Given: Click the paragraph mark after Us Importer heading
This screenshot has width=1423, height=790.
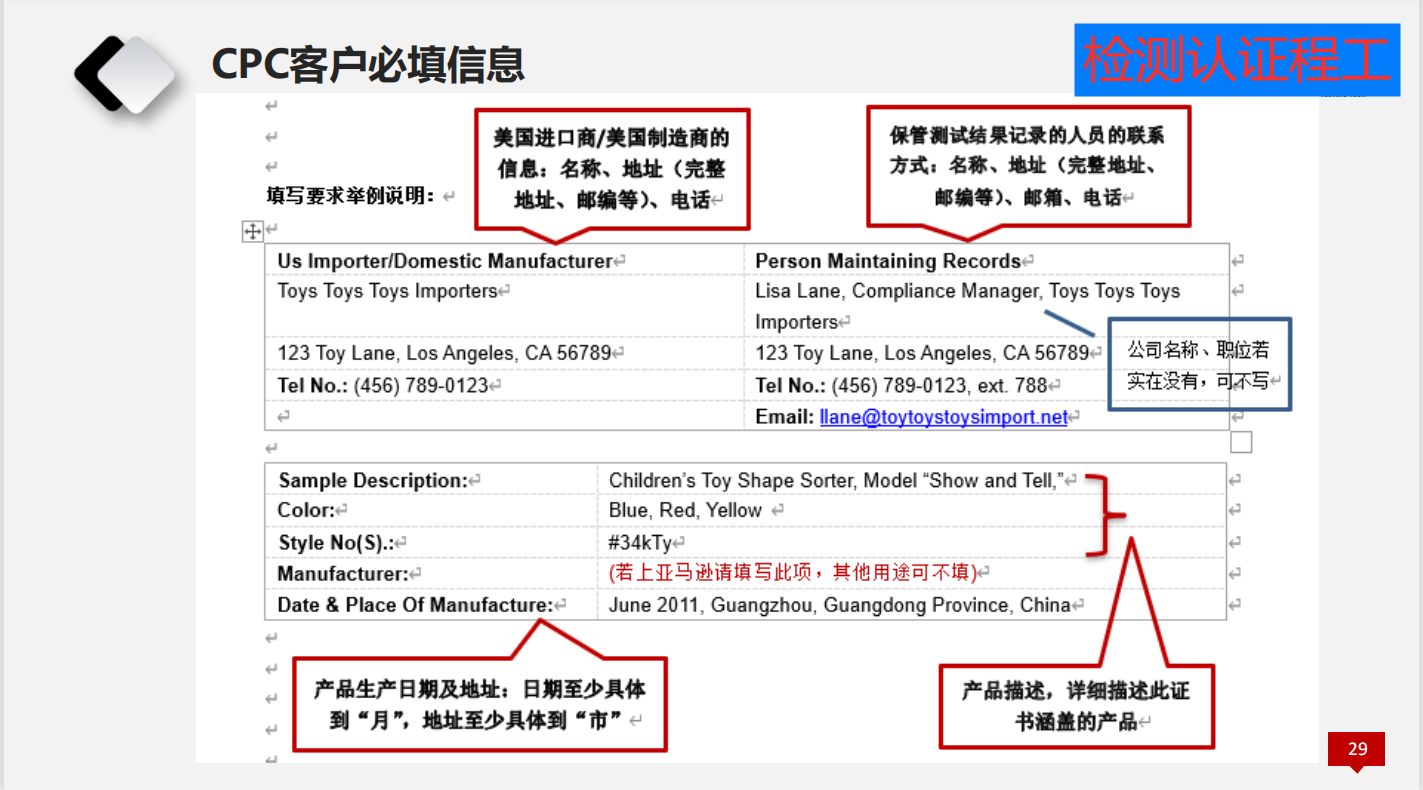Looking at the screenshot, I should 618,260.
